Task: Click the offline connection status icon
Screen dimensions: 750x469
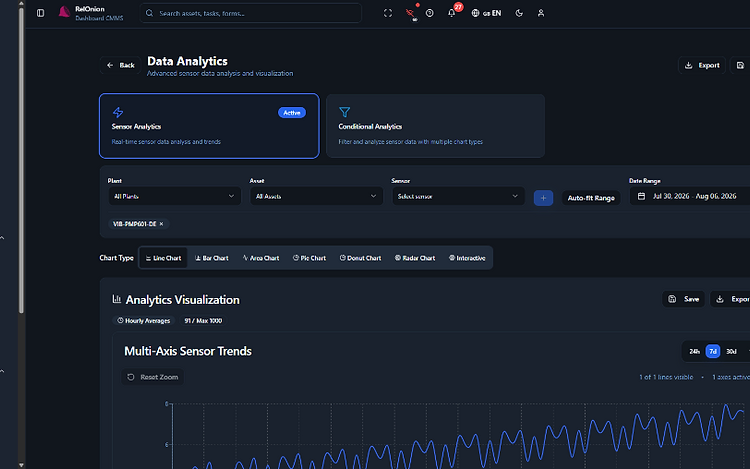Action: pos(410,13)
